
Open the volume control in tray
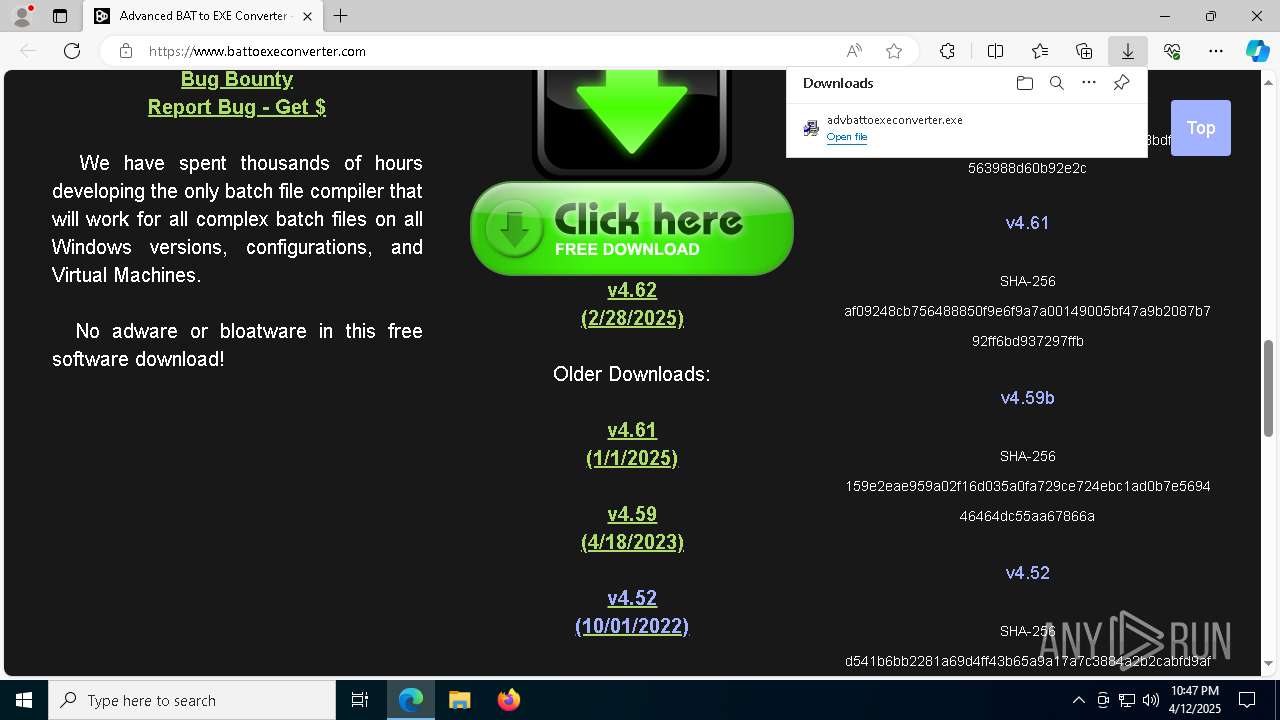tap(1150, 700)
